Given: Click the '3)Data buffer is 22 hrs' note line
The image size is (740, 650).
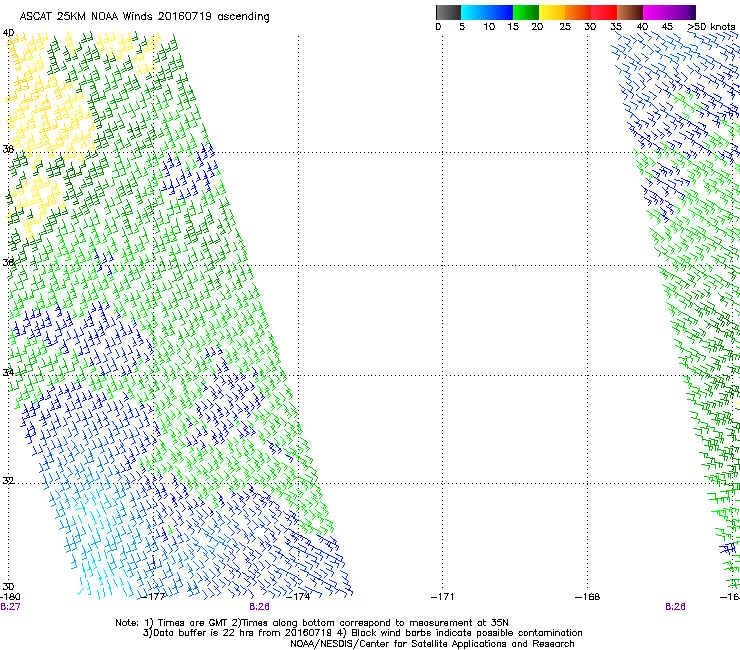Looking at the screenshot, I should (362, 633).
